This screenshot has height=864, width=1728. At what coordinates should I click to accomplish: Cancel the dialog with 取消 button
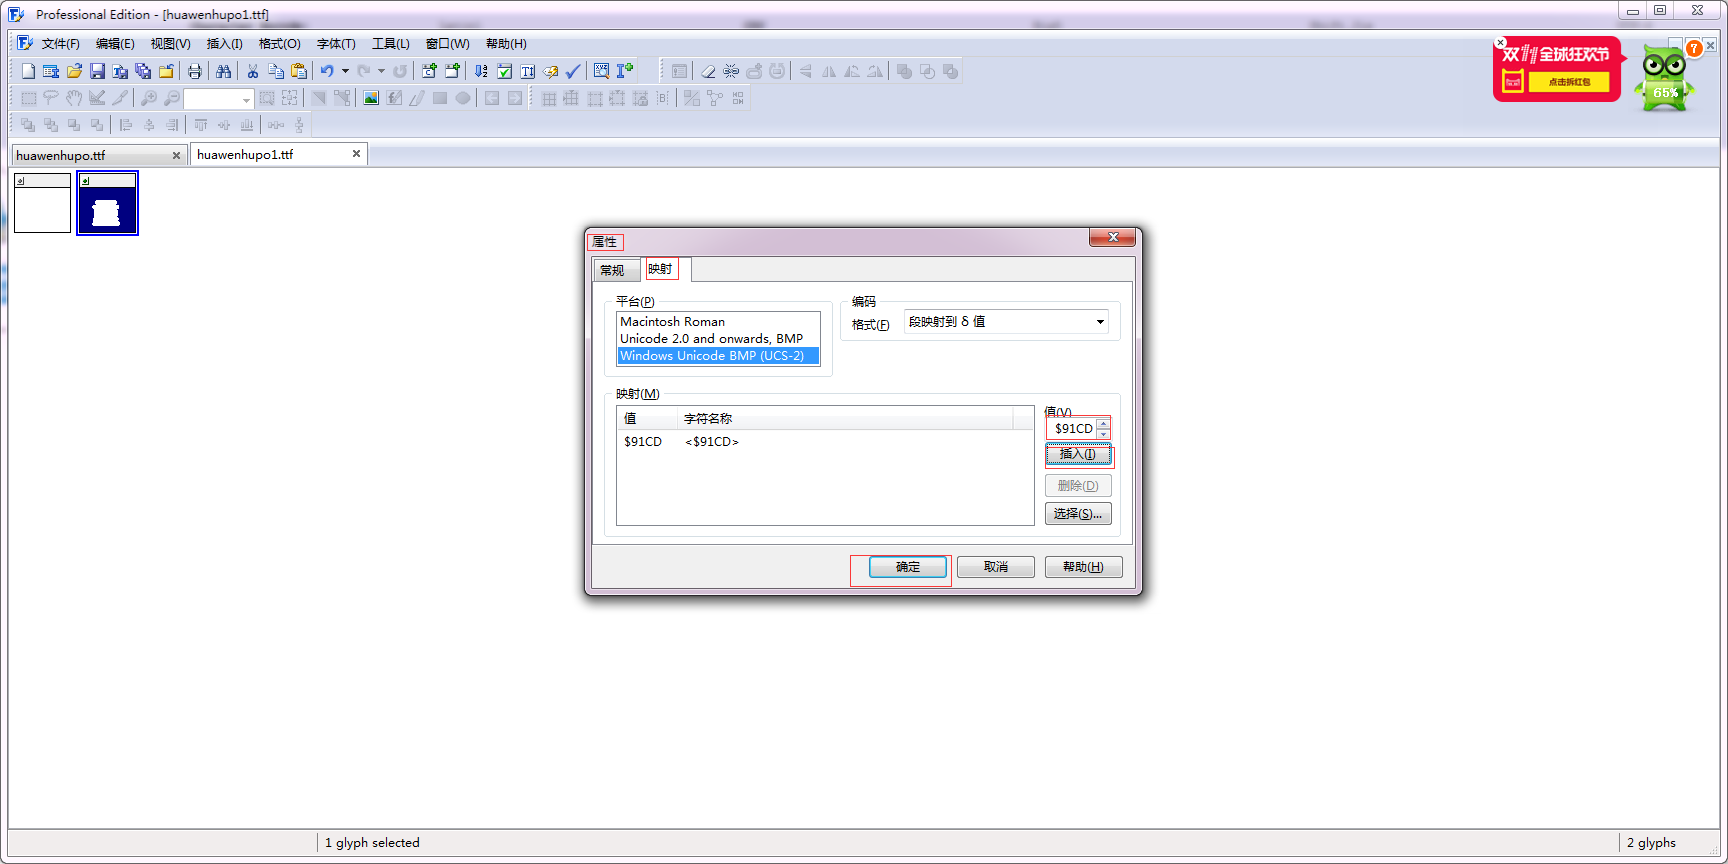tap(996, 567)
